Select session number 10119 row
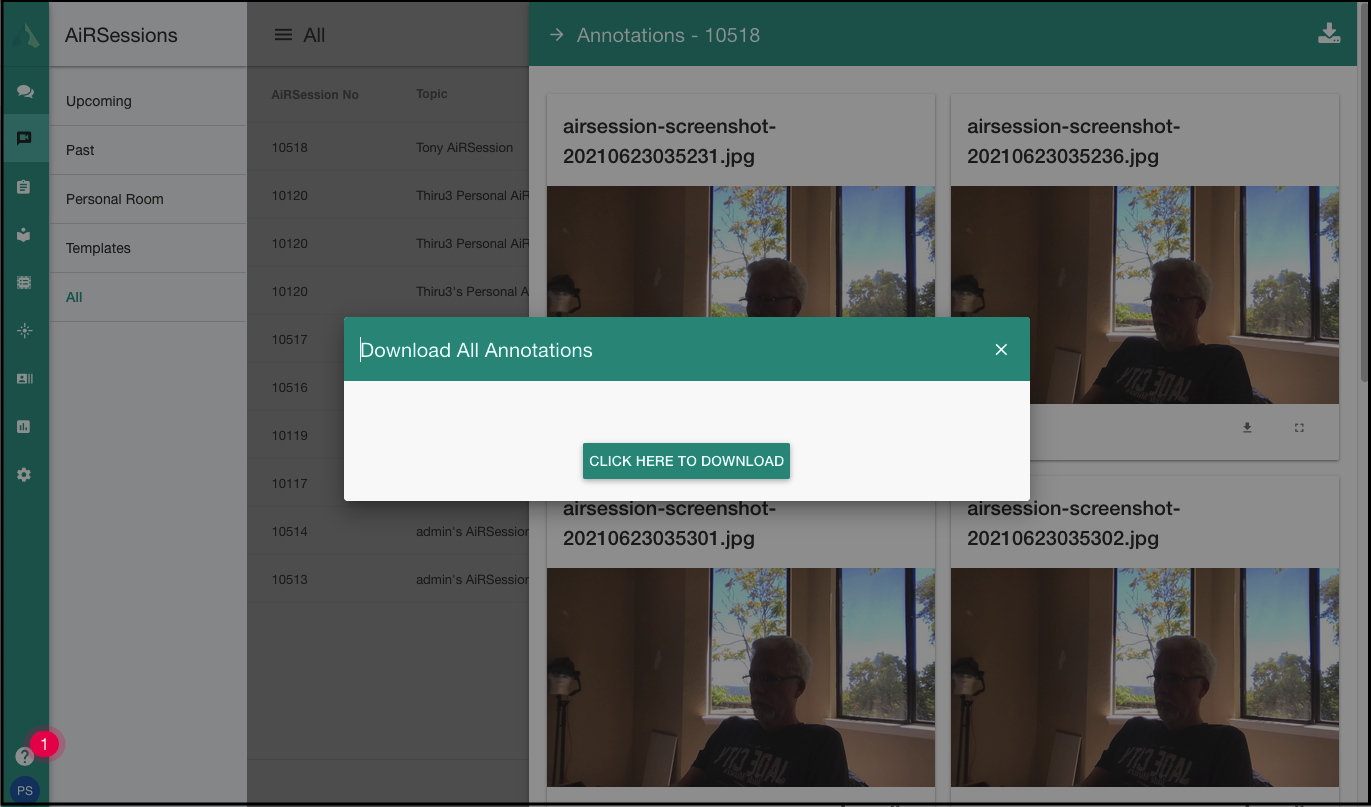 [388, 436]
